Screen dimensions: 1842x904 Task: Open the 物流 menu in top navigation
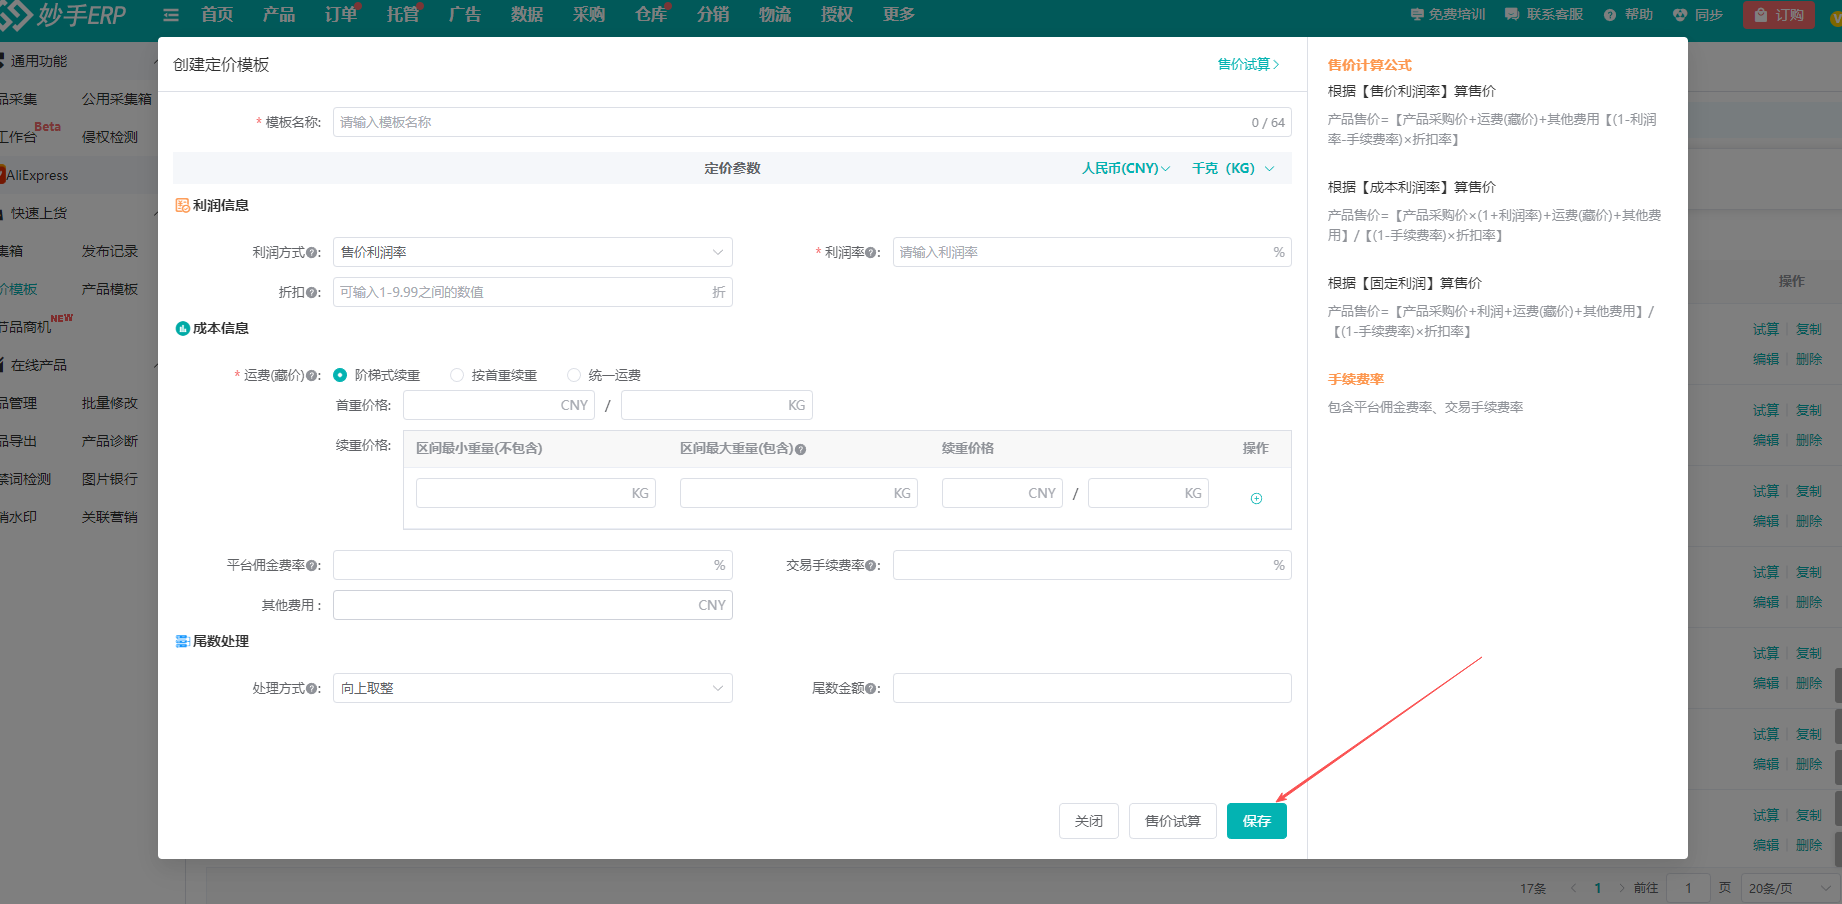coord(774,15)
